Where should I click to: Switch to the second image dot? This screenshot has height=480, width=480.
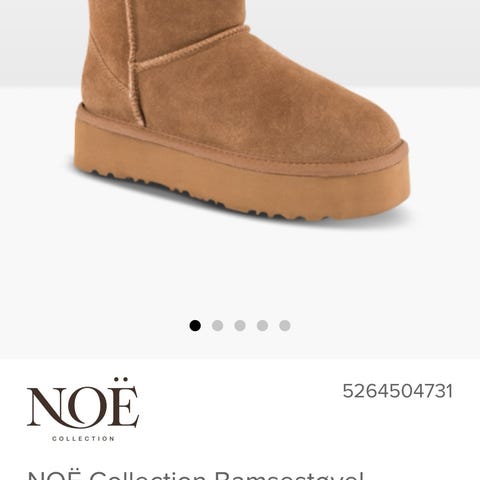point(217,325)
